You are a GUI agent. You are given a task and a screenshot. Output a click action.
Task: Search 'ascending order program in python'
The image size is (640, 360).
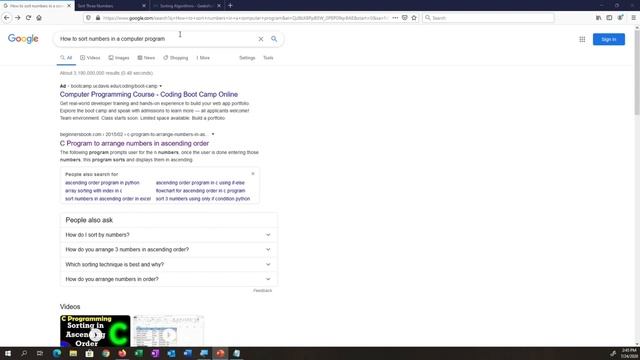coord(102,183)
